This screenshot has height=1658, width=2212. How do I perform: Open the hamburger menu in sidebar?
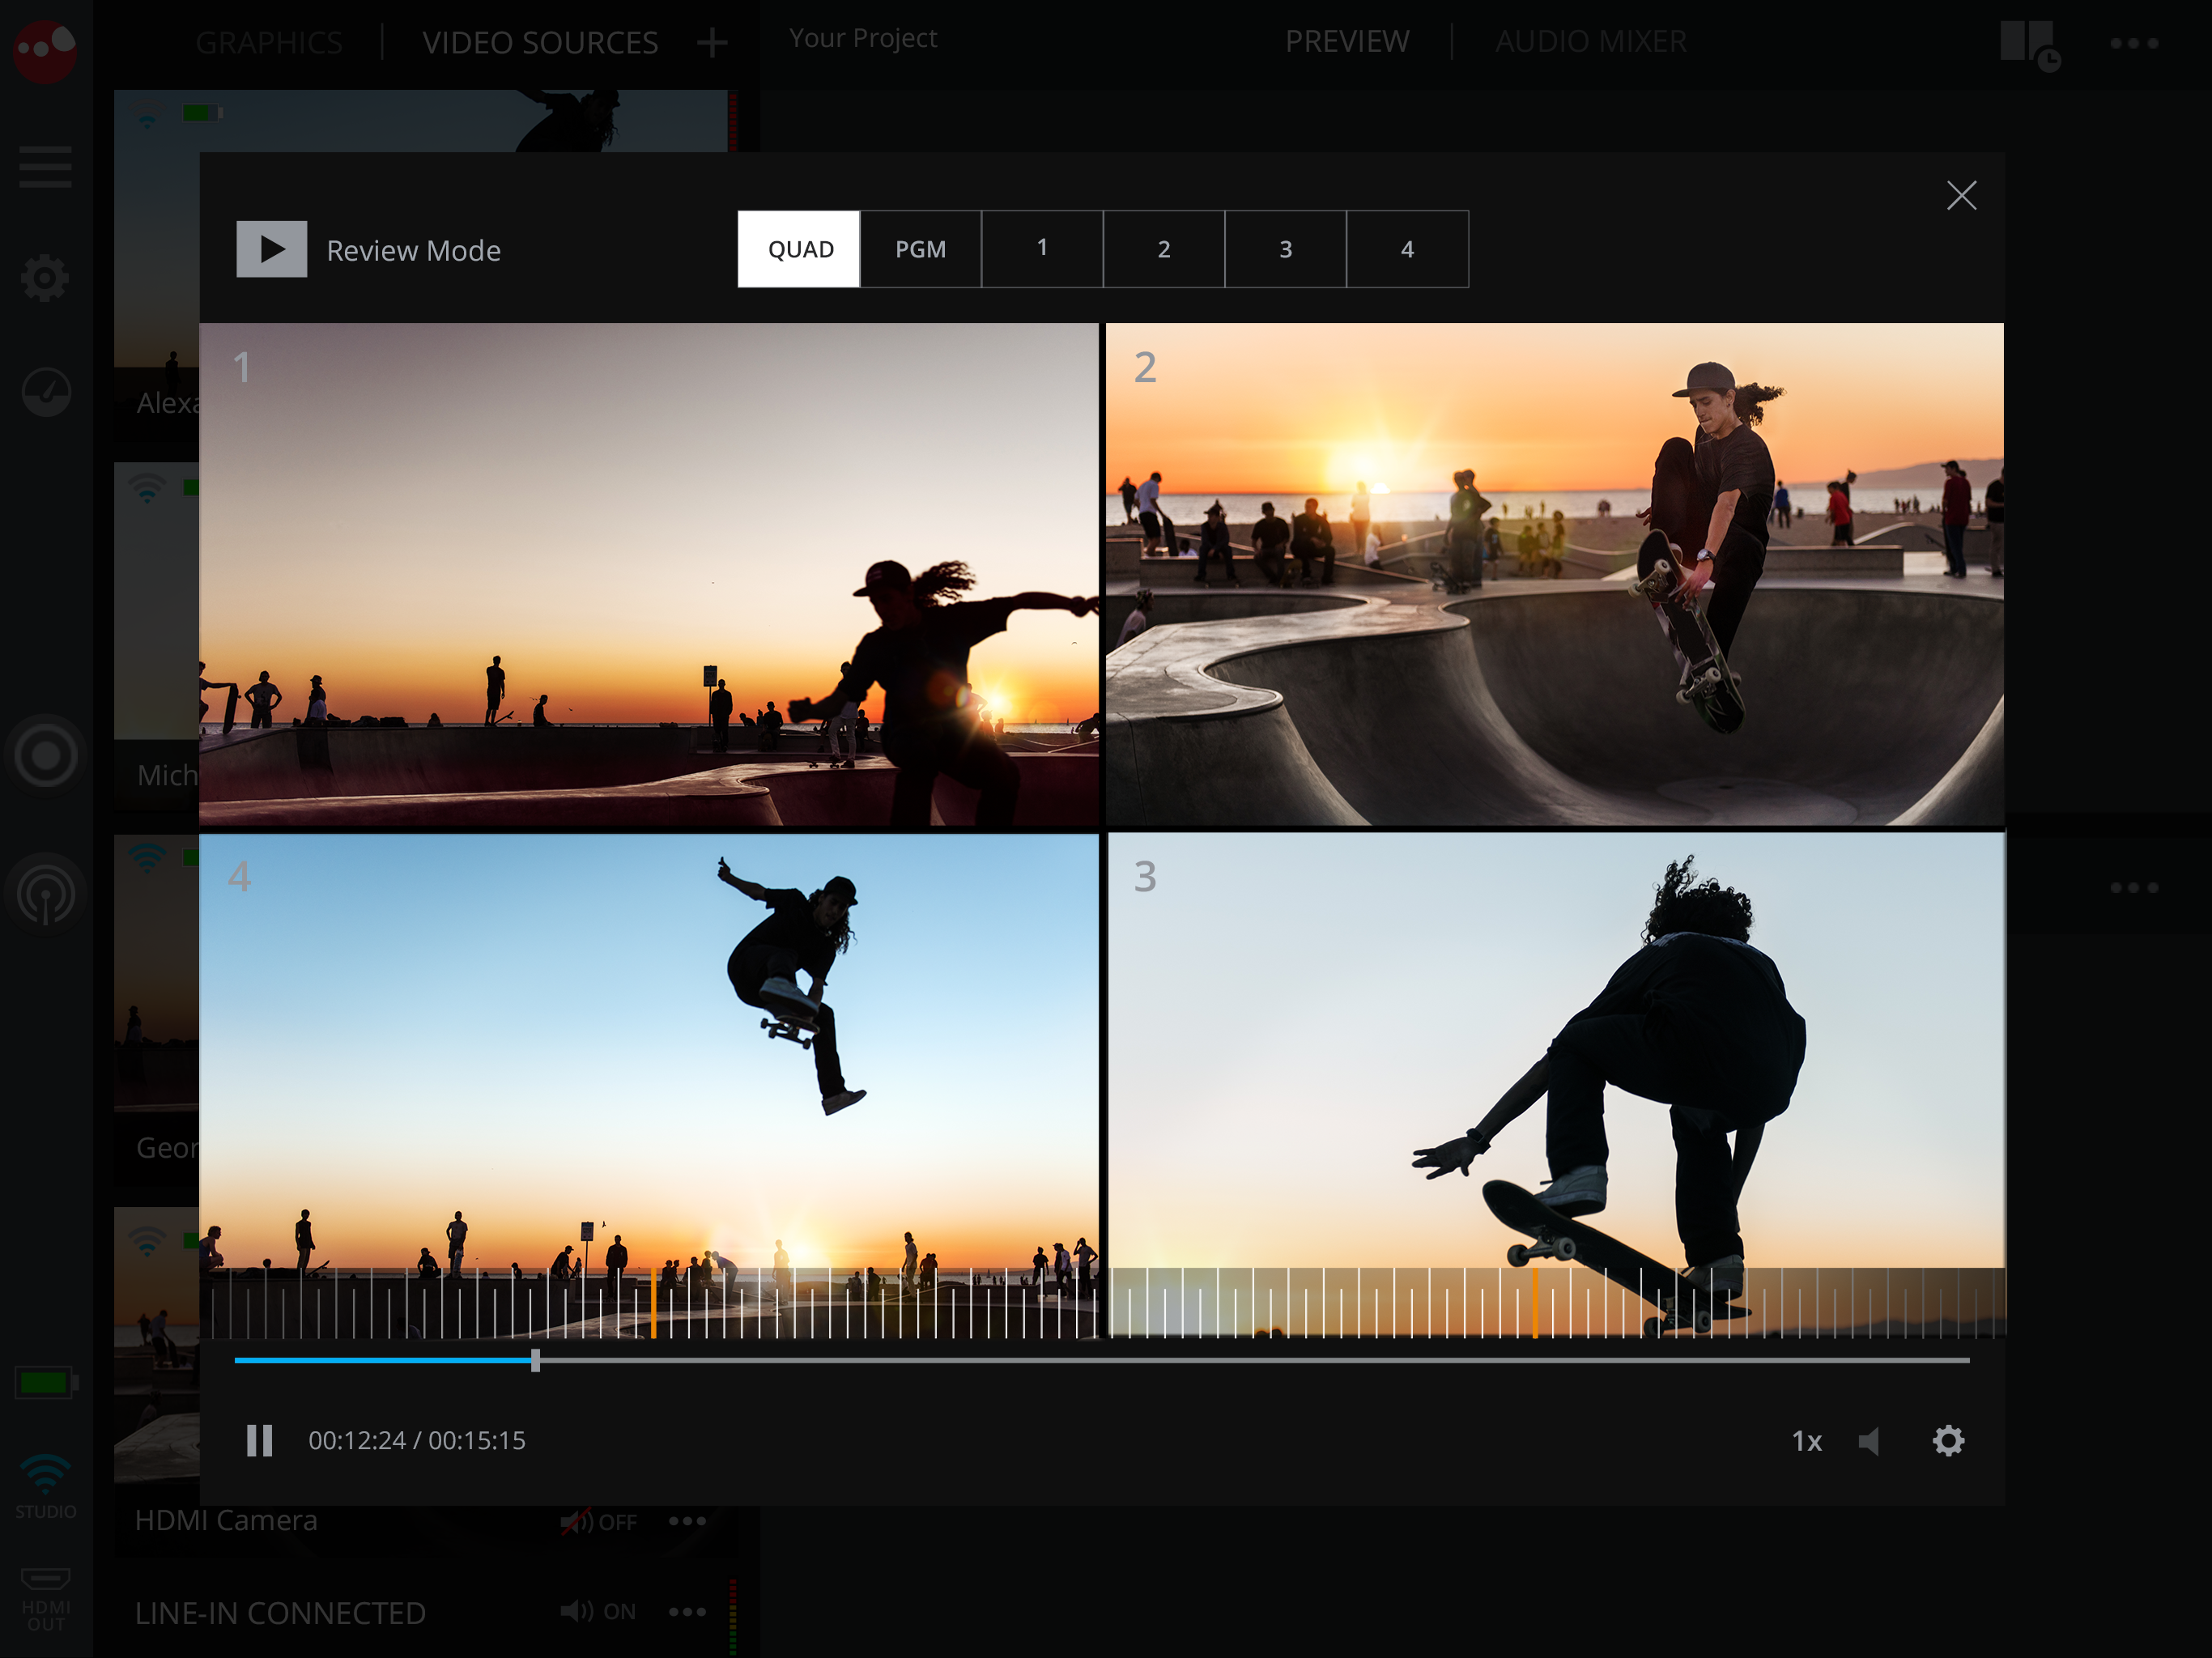[x=45, y=166]
